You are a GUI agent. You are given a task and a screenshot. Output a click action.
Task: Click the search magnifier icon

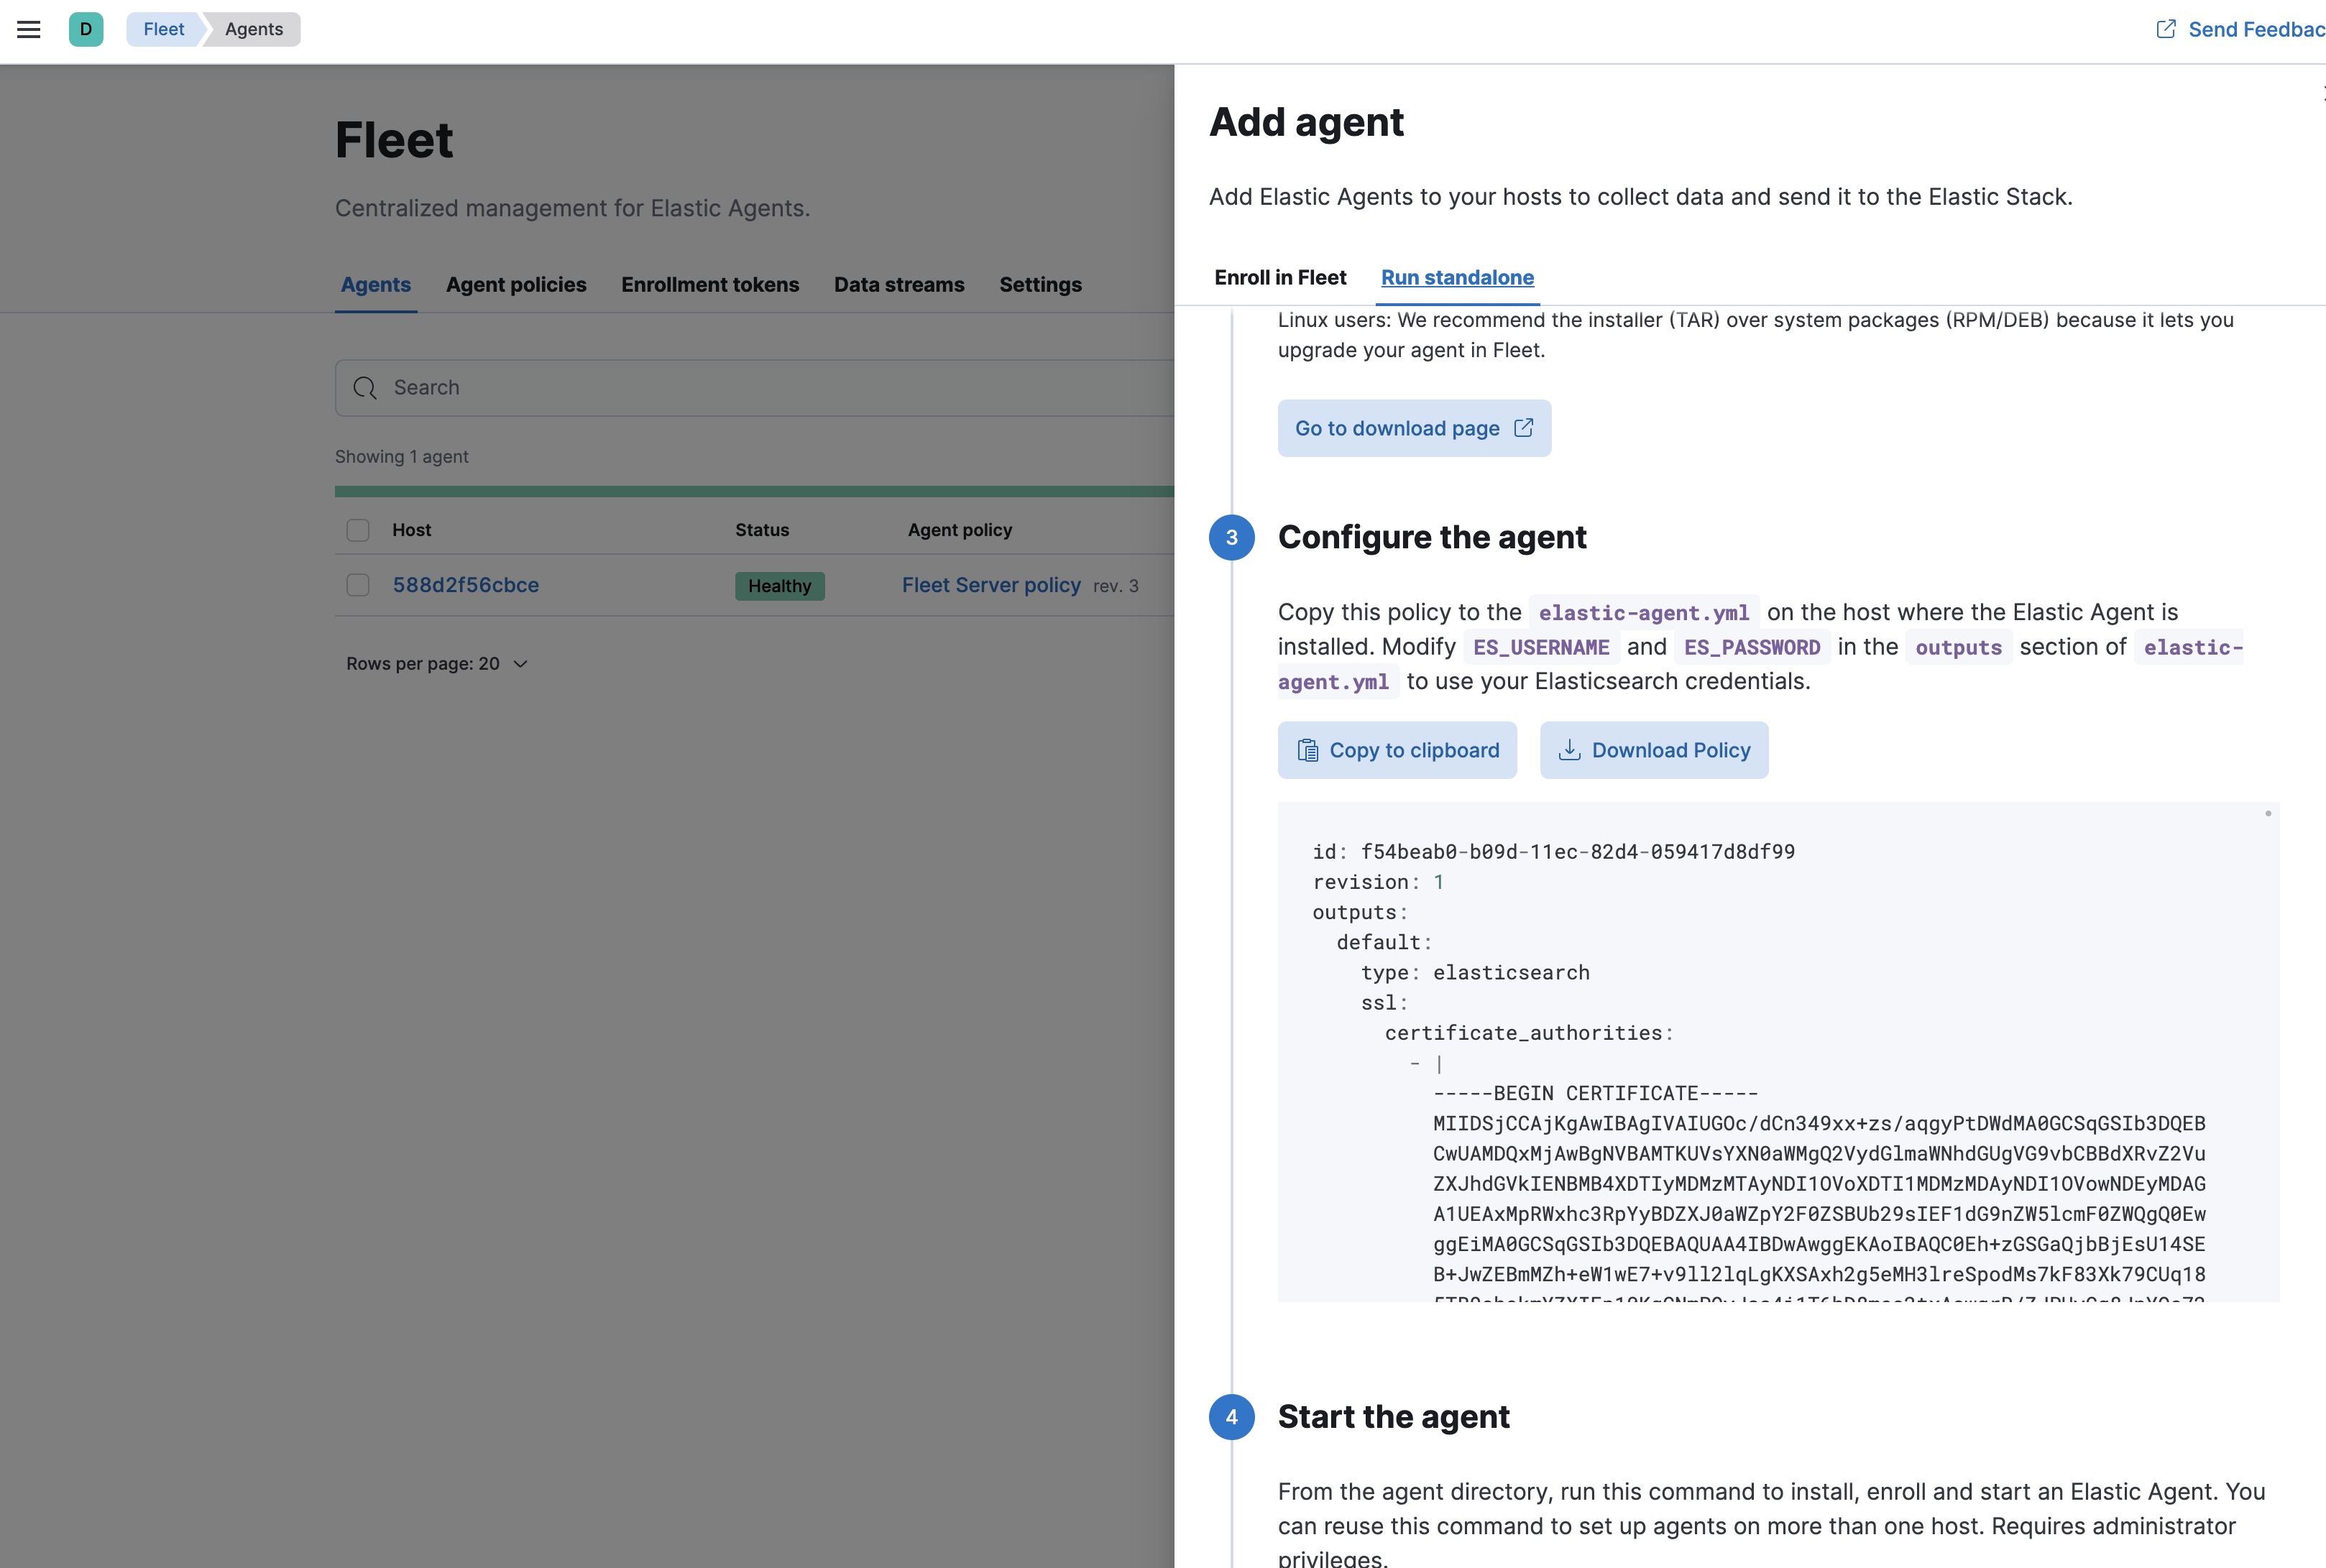[x=365, y=388]
